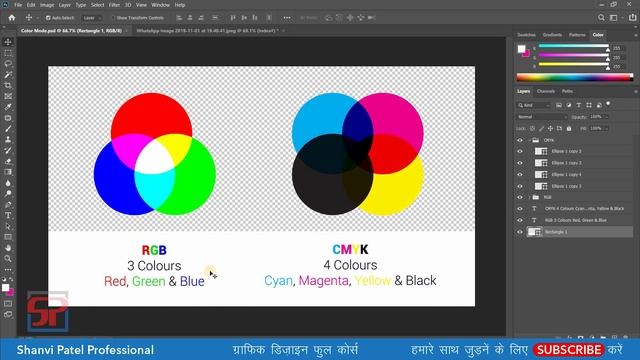
Task: Select the Horizontal Type tool
Action: pos(8,215)
